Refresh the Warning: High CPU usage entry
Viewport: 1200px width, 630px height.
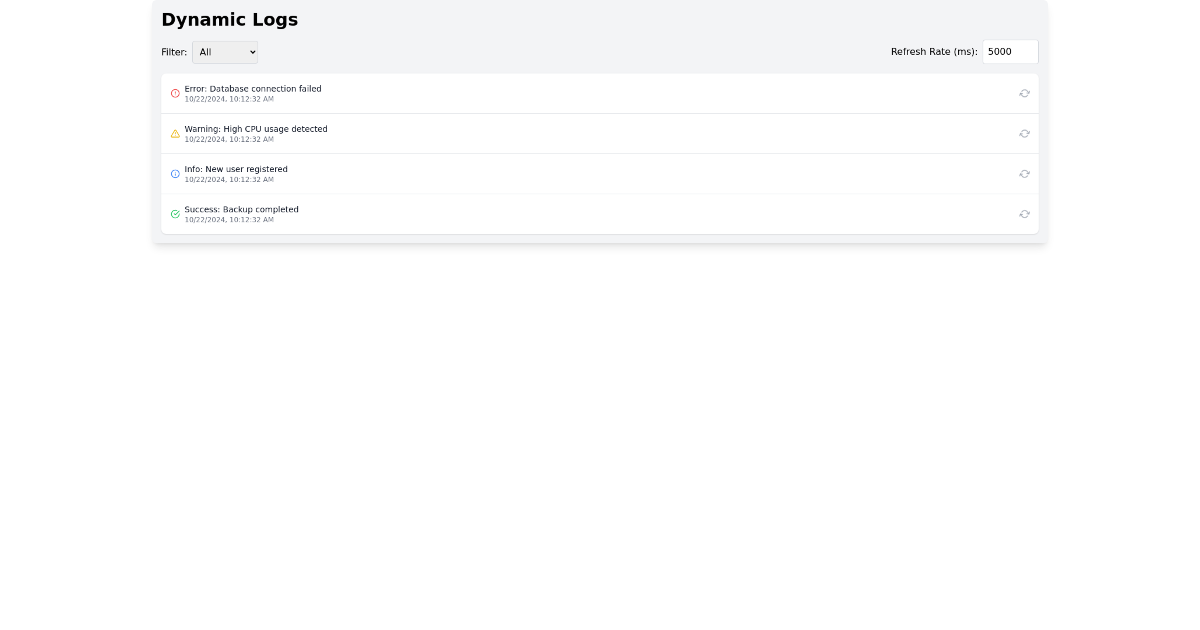[x=1024, y=133]
